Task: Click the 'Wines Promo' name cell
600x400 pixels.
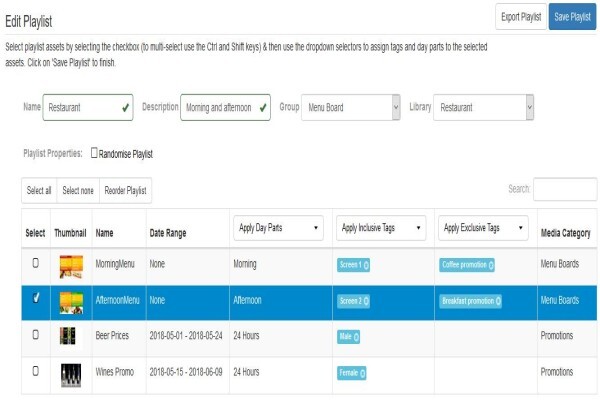Action: 115,372
